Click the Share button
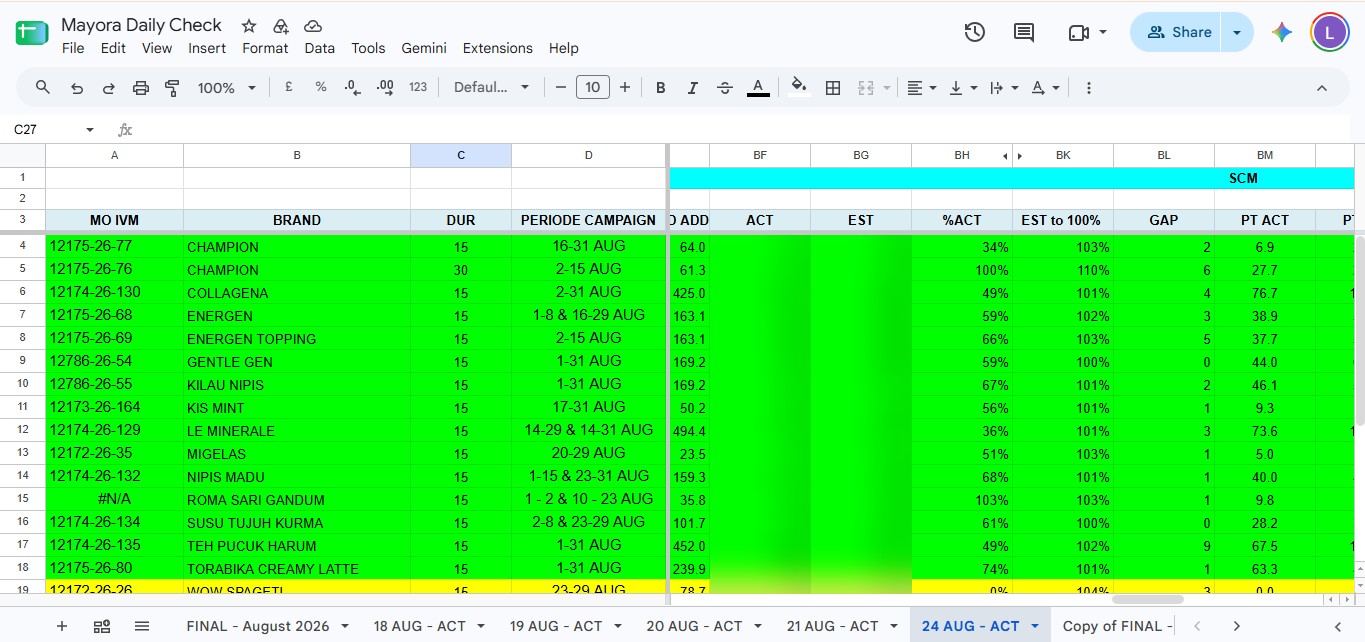Screen dimensions: 1365x642 tap(1177, 32)
